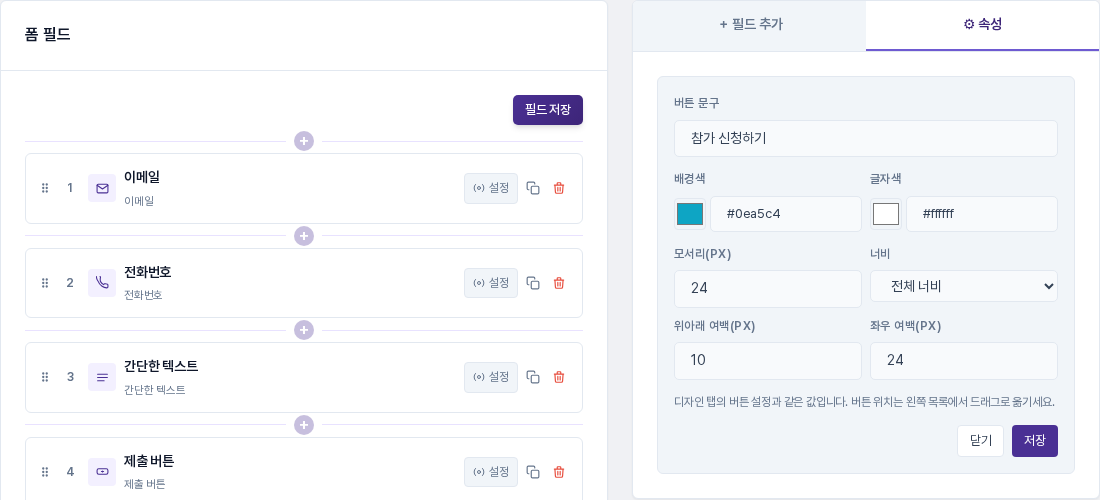The width and height of the screenshot is (1100, 500).
Task: Click the text lines icon in the 간단한 텍스트 row
Action: click(102, 377)
